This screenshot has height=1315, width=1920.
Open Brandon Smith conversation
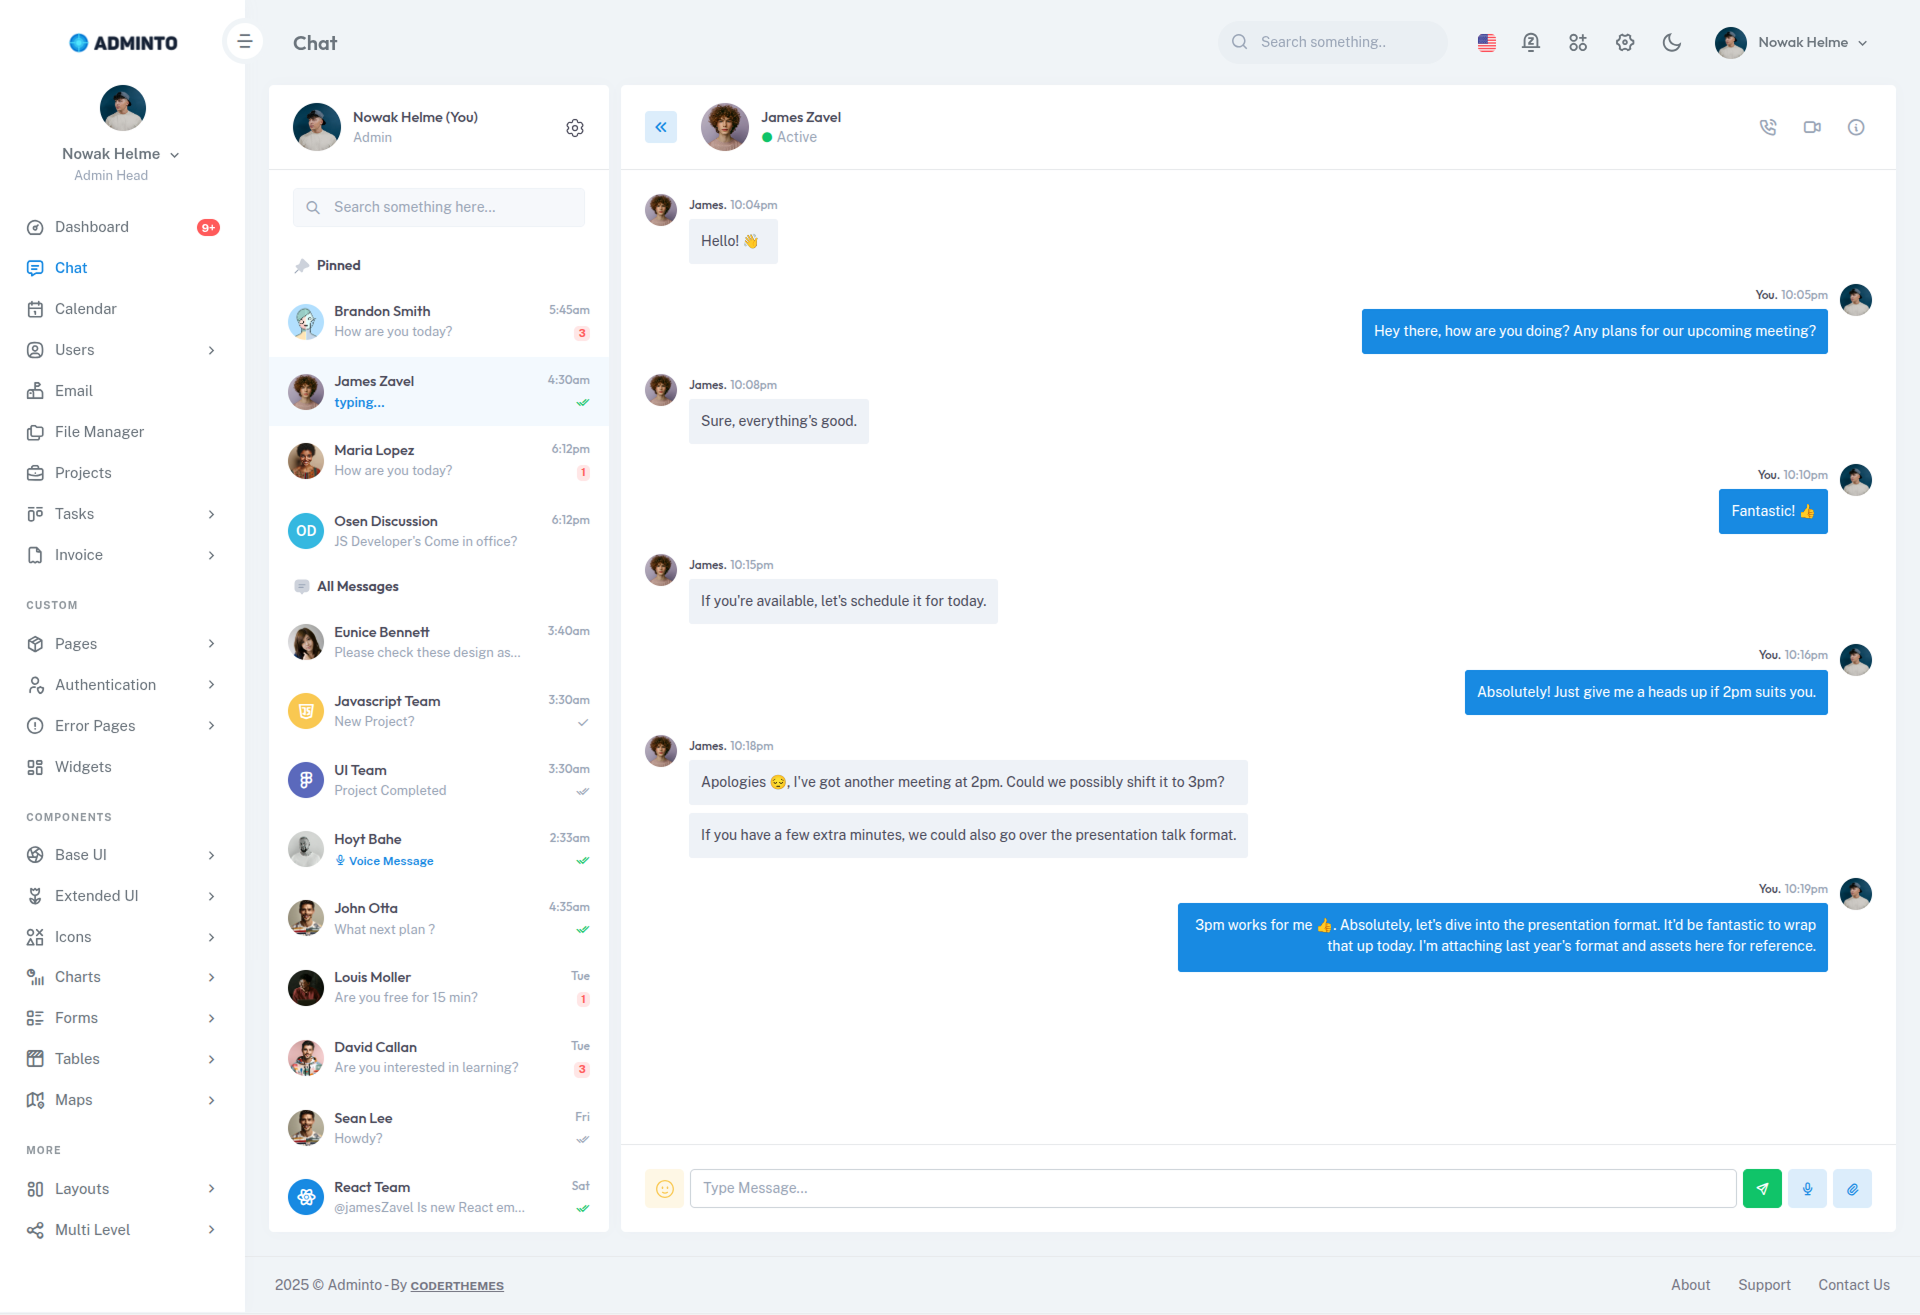coord(439,321)
